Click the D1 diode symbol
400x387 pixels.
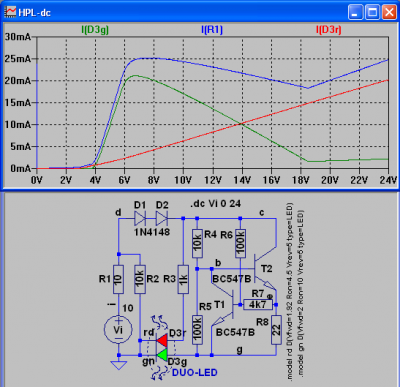coord(140,219)
